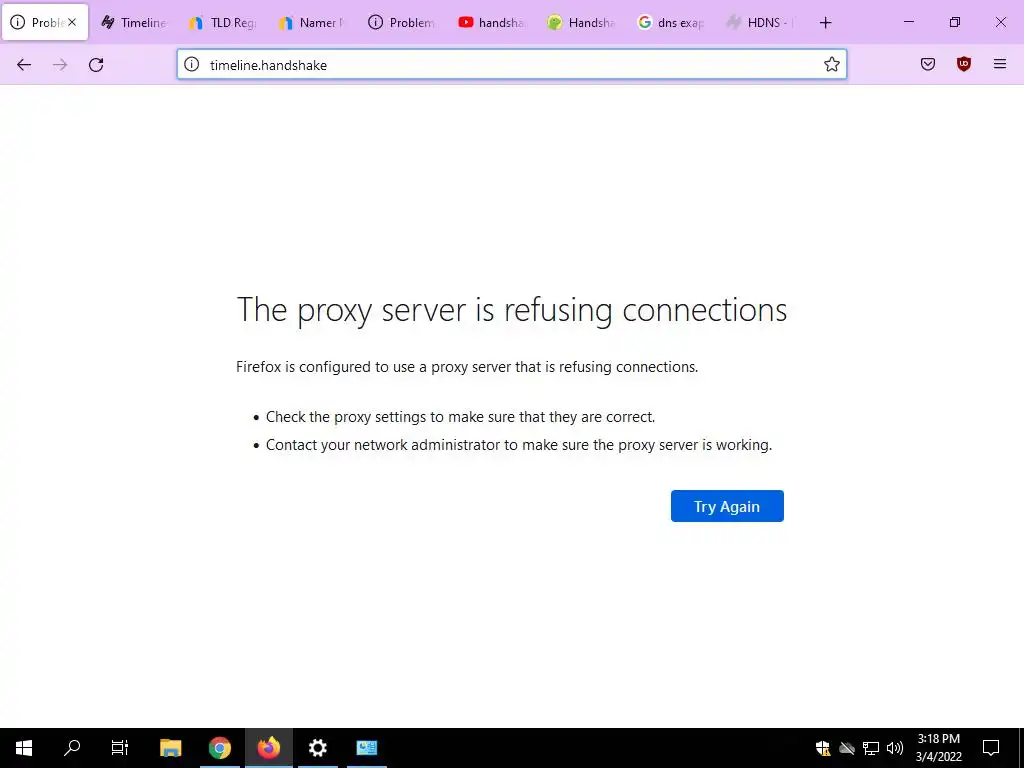The height and width of the screenshot is (768, 1024).
Task: Go back with the back arrow
Action: pos(24,65)
